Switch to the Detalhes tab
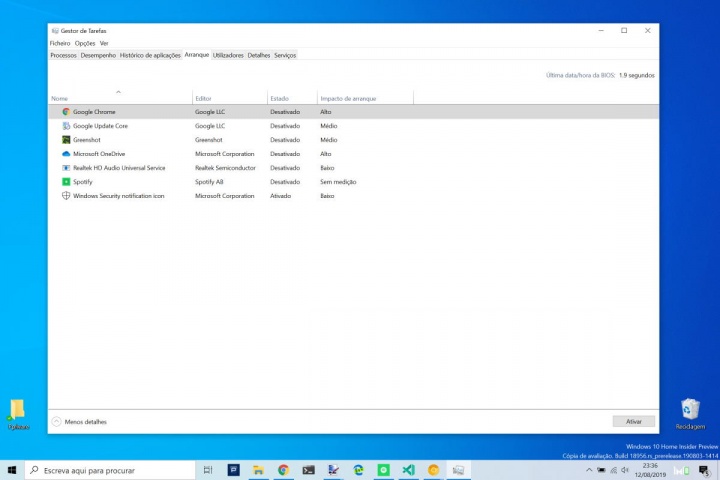The image size is (720, 480). coord(259,55)
